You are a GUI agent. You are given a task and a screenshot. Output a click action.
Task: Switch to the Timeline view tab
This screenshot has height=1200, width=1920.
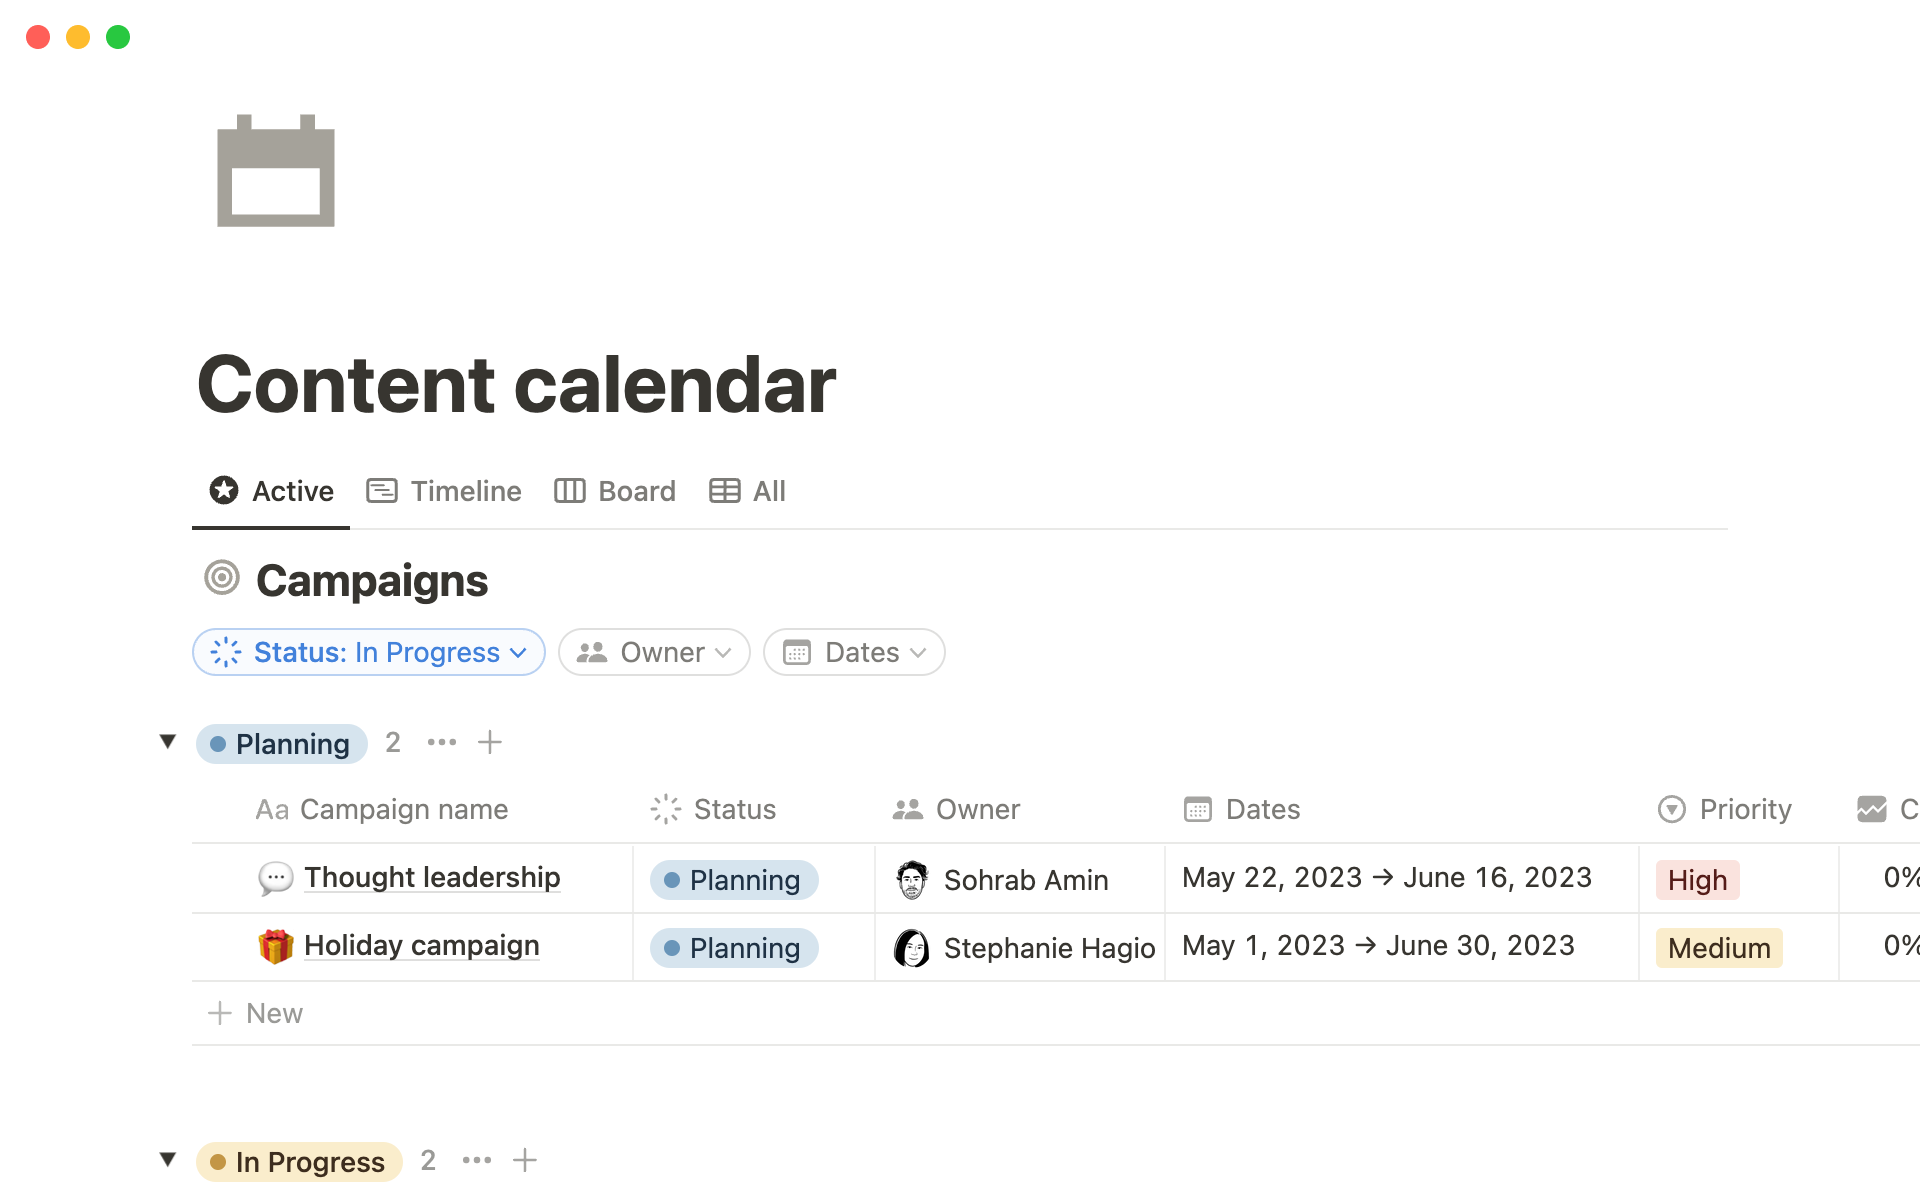coord(444,491)
